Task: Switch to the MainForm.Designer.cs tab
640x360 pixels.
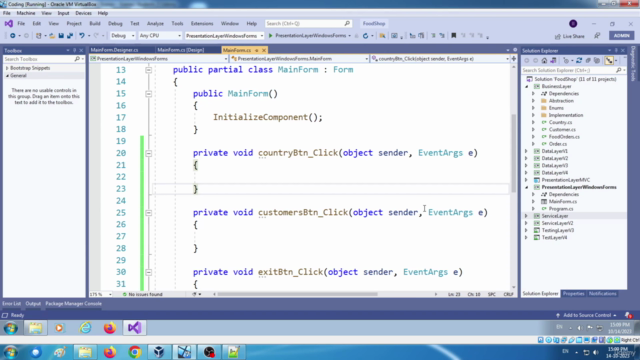Action: click(114, 50)
